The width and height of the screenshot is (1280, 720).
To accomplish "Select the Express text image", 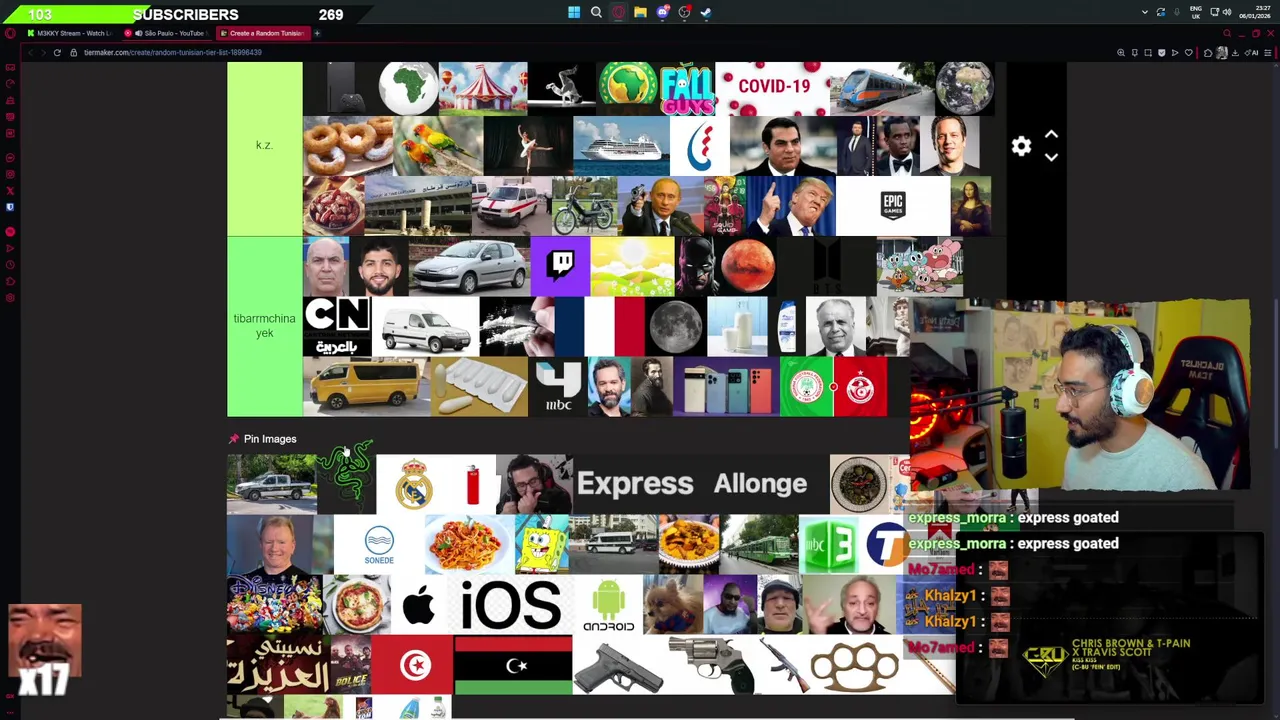I will click(x=635, y=484).
